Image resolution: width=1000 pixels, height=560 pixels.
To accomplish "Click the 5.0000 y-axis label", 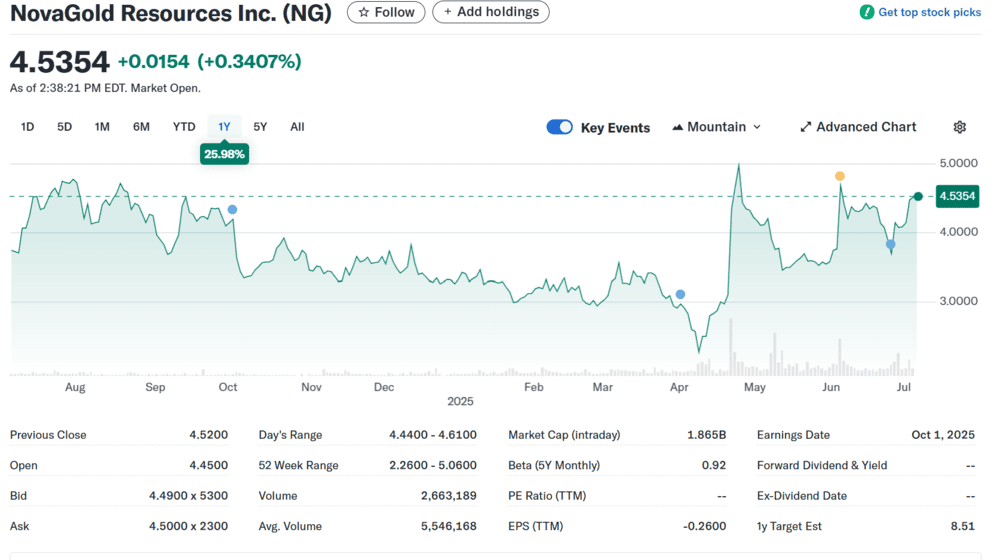I will pyautogui.click(x=958, y=163).
